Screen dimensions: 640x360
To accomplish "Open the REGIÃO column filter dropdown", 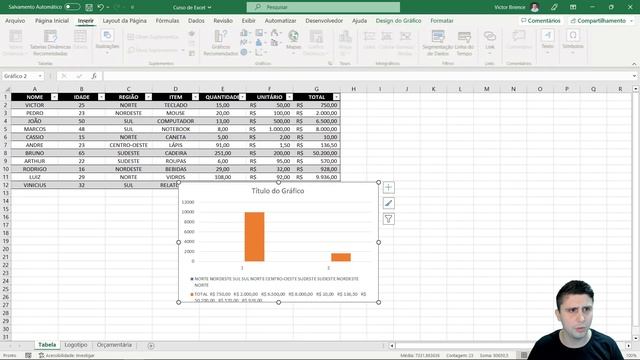I will tap(148, 97).
